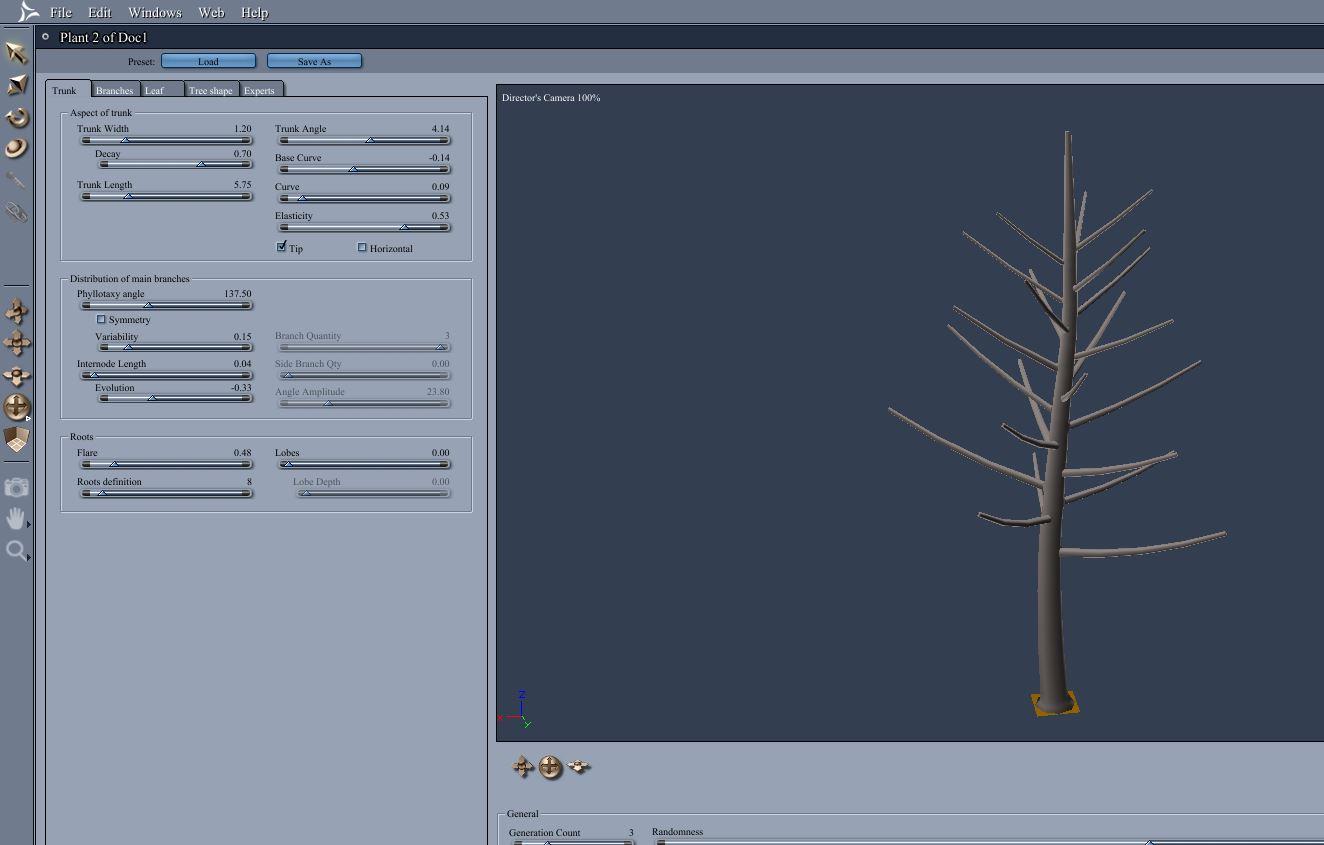Open the File menu
This screenshot has width=1324, height=845.
(61, 12)
